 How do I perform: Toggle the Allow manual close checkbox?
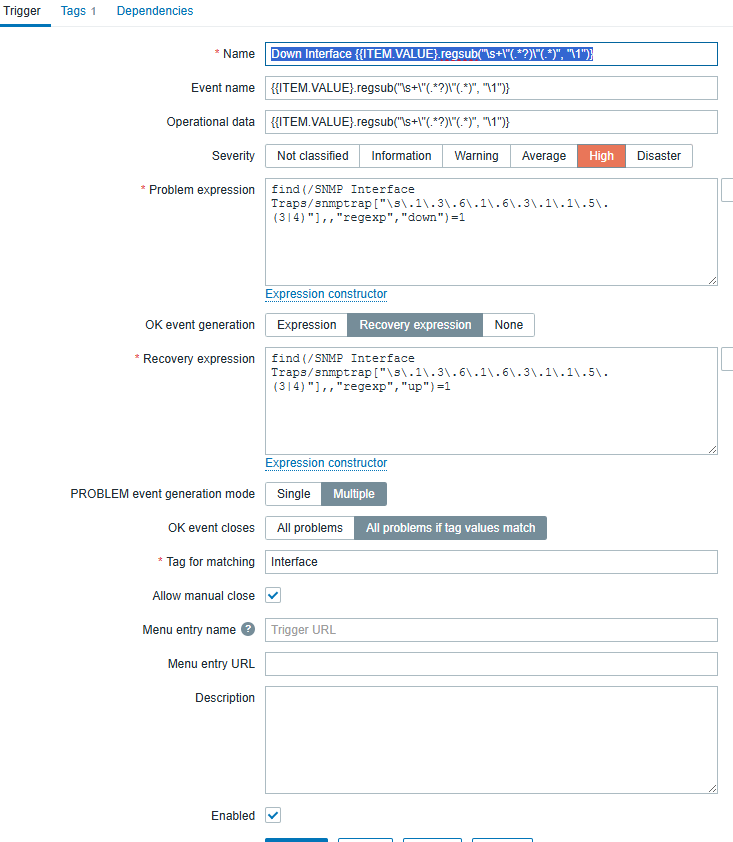(273, 595)
